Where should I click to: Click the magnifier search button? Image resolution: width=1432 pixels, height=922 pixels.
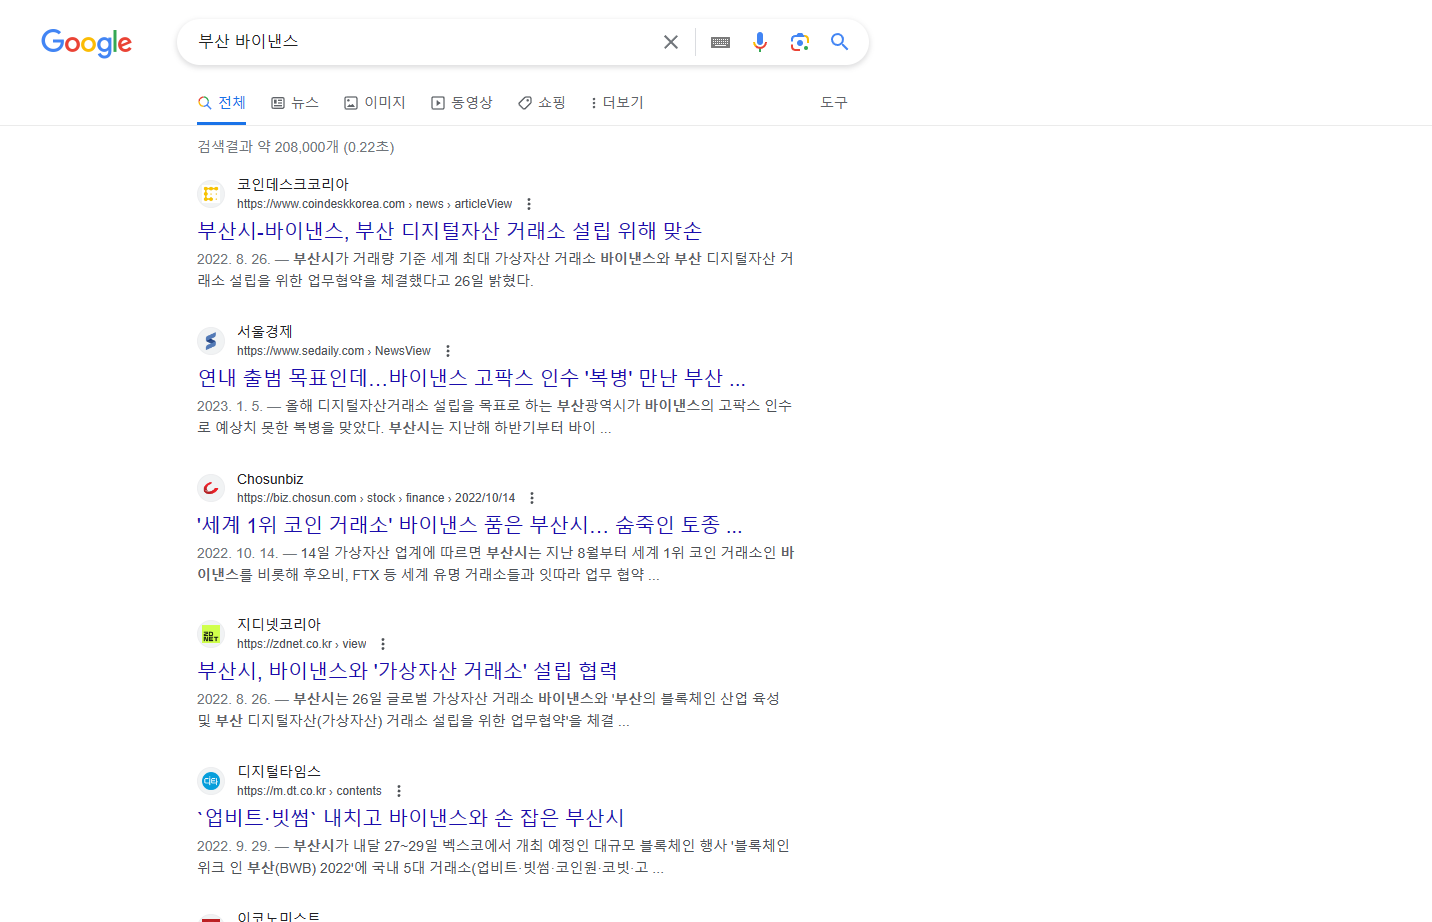pos(839,42)
